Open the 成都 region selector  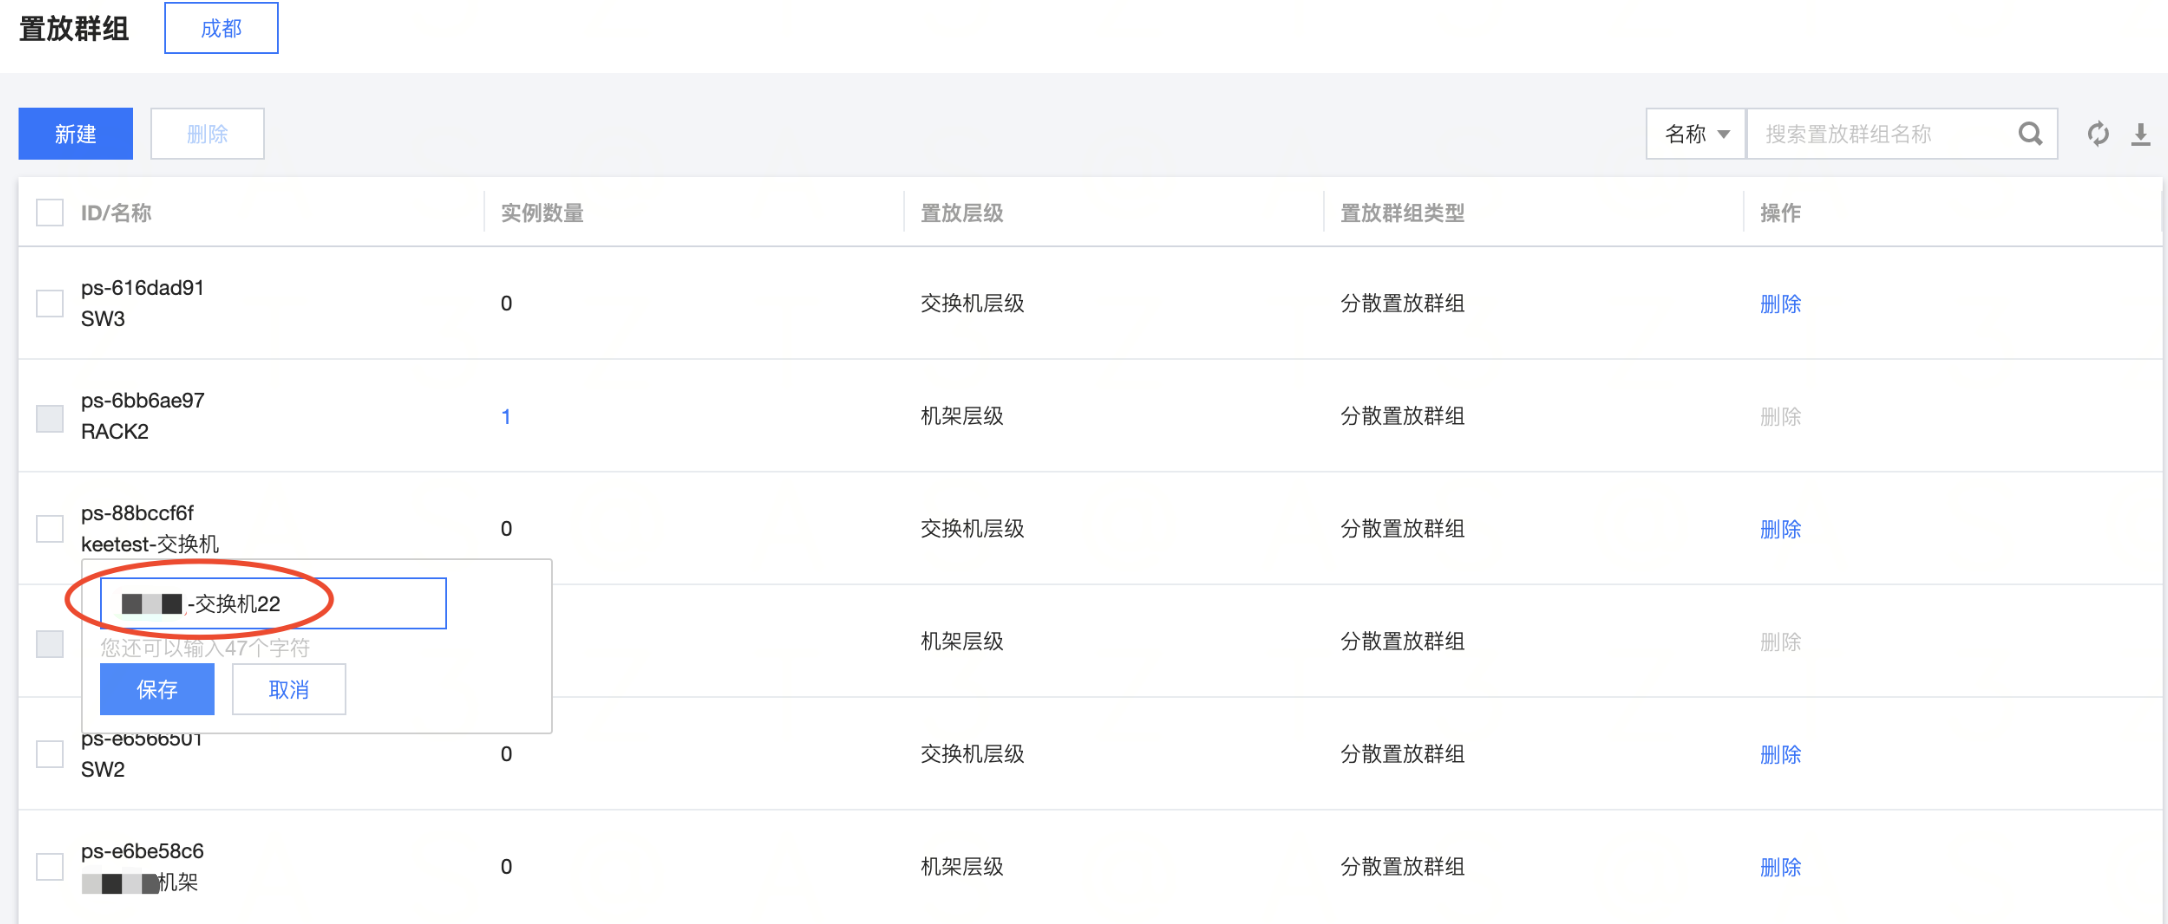pos(221,28)
